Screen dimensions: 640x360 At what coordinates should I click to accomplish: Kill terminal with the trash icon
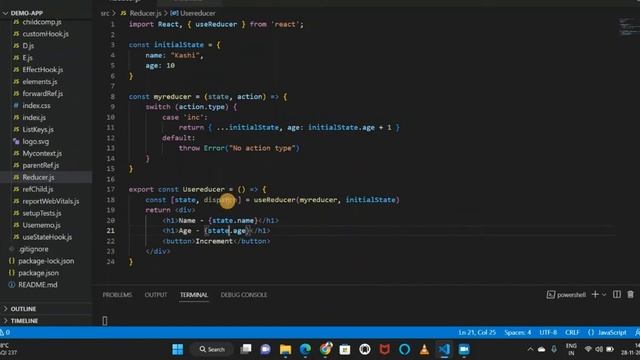click(x=631, y=294)
